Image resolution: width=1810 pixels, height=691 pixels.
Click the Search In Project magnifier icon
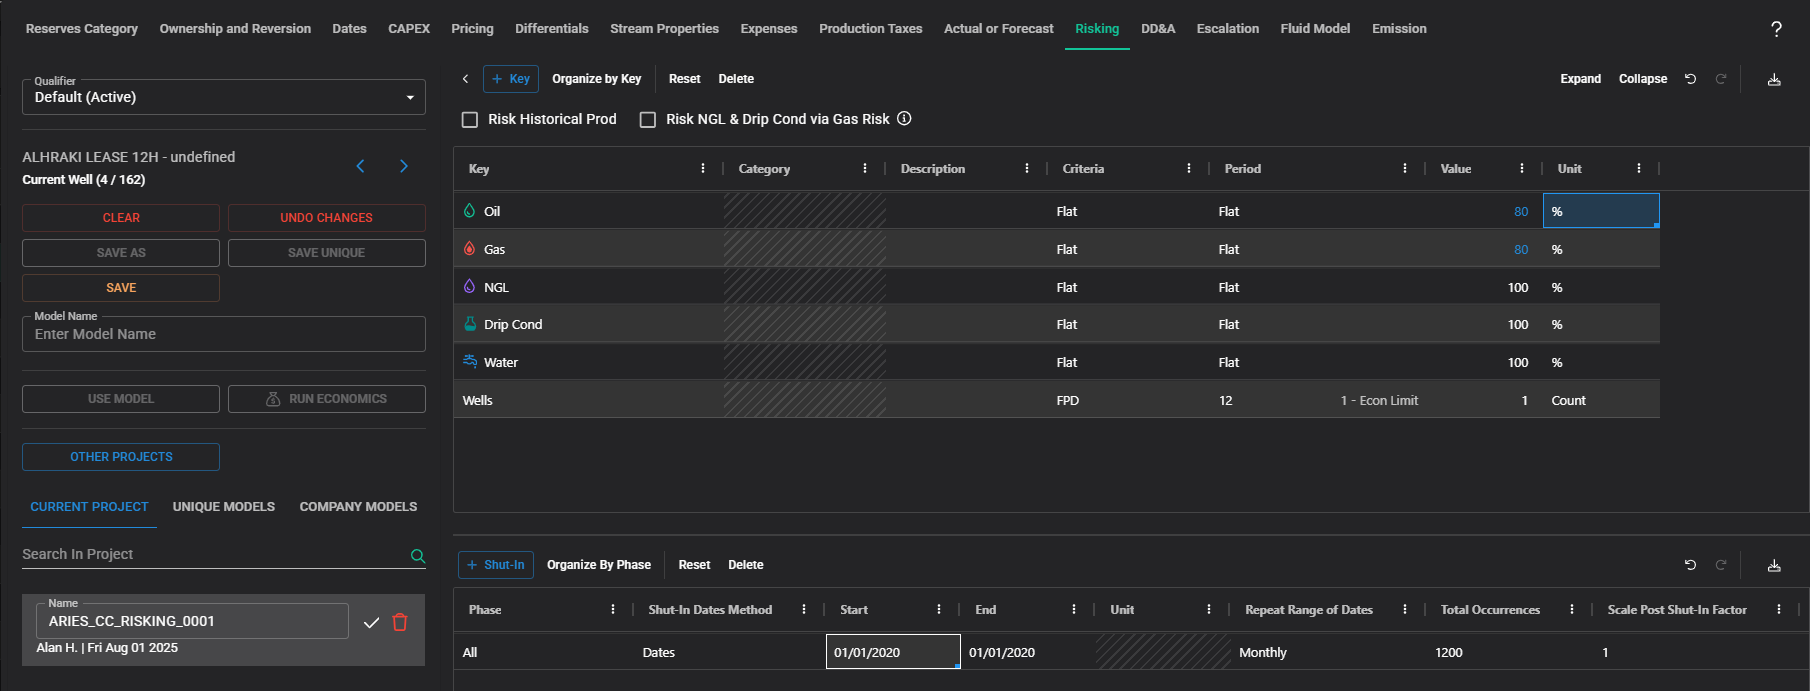(x=418, y=556)
